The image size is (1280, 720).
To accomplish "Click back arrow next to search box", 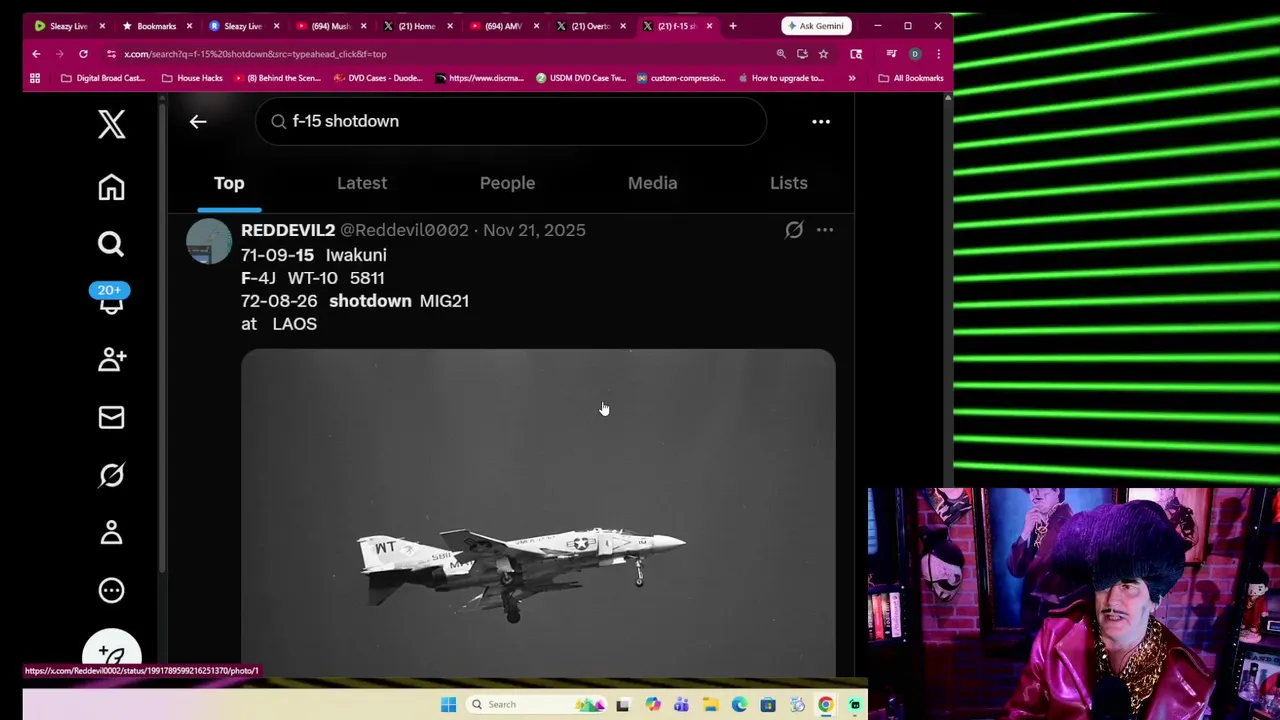I will pos(198,121).
